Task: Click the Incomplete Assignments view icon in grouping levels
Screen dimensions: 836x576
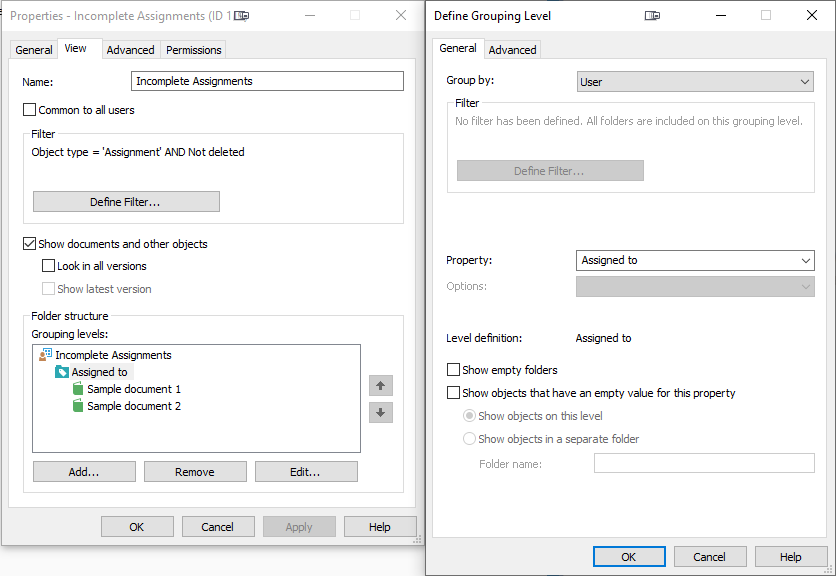Action: coord(45,355)
